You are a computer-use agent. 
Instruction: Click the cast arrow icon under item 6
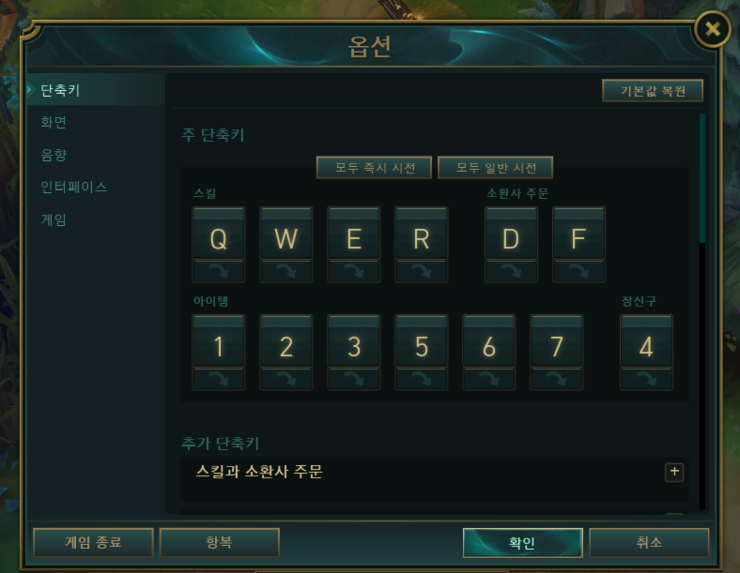489,379
